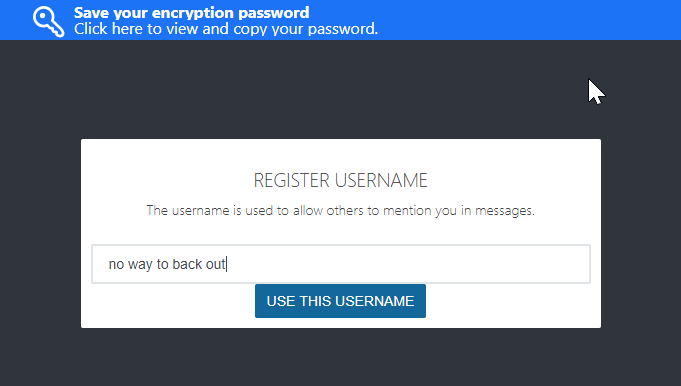Focus the username input field
This screenshot has height=386, width=681.
point(340,264)
